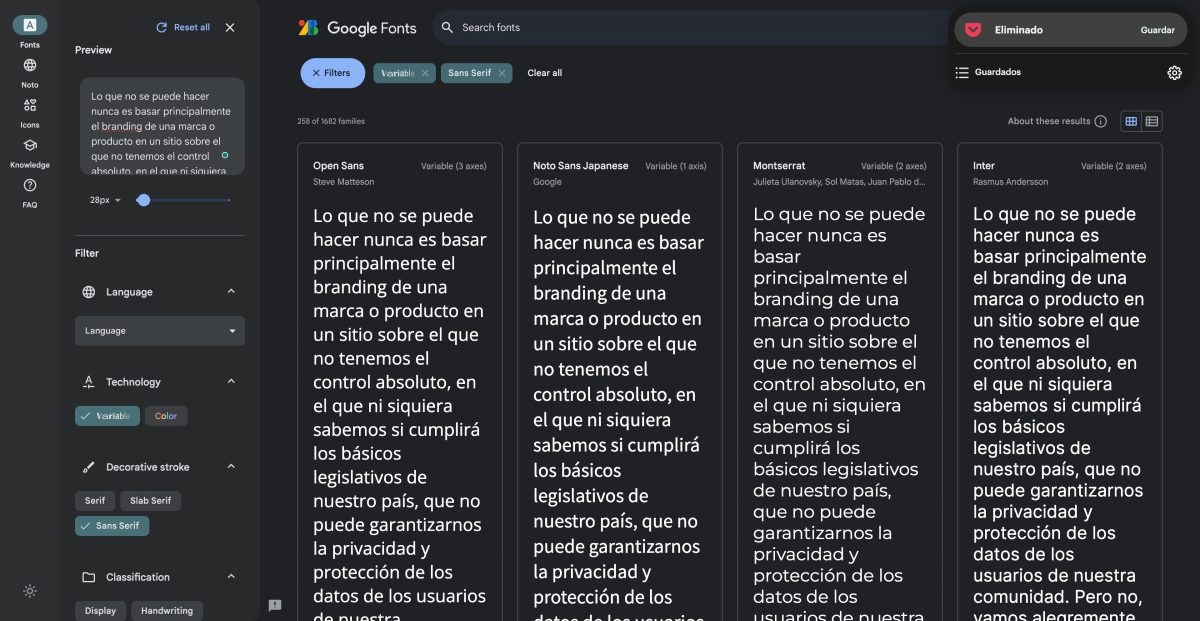This screenshot has width=1200, height=621.
Task: Remove the Sans Serif filter chip
Action: pos(502,73)
